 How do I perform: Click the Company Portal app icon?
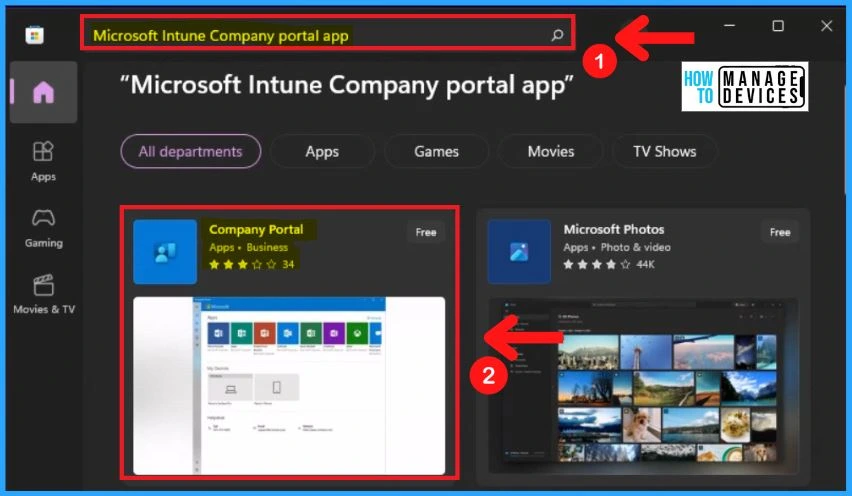165,252
